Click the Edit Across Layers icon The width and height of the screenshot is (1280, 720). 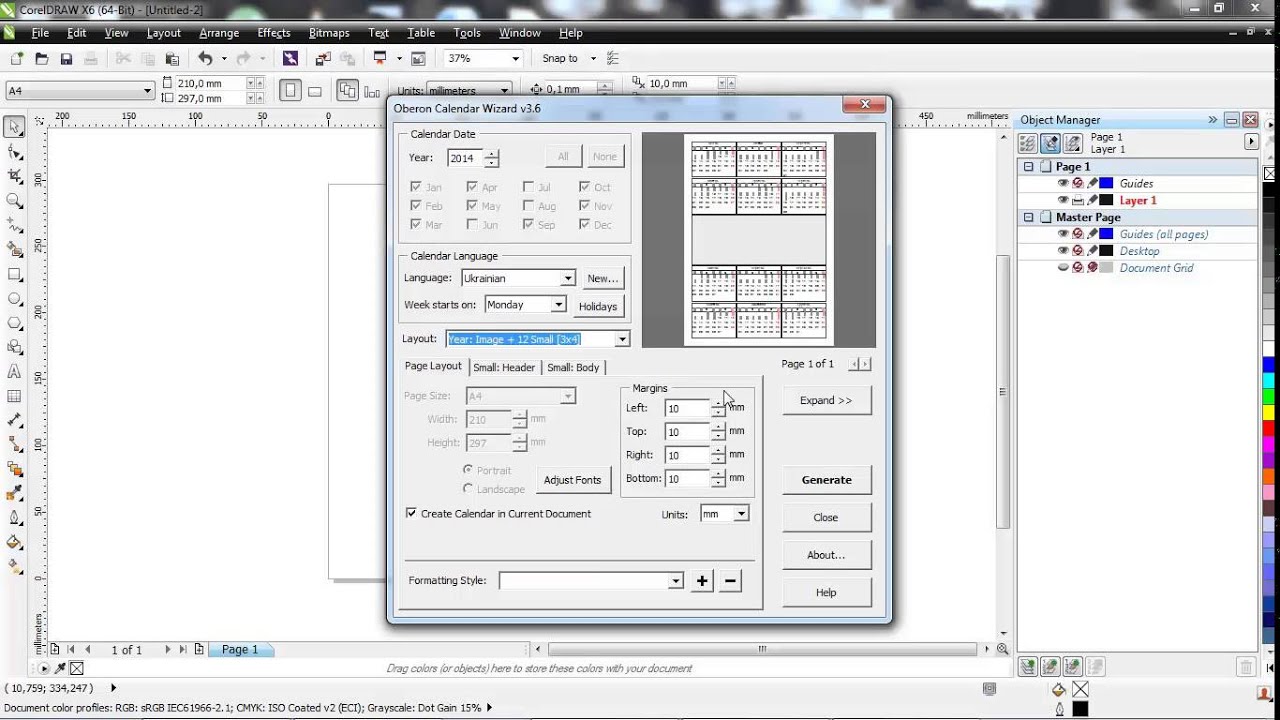click(1050, 144)
